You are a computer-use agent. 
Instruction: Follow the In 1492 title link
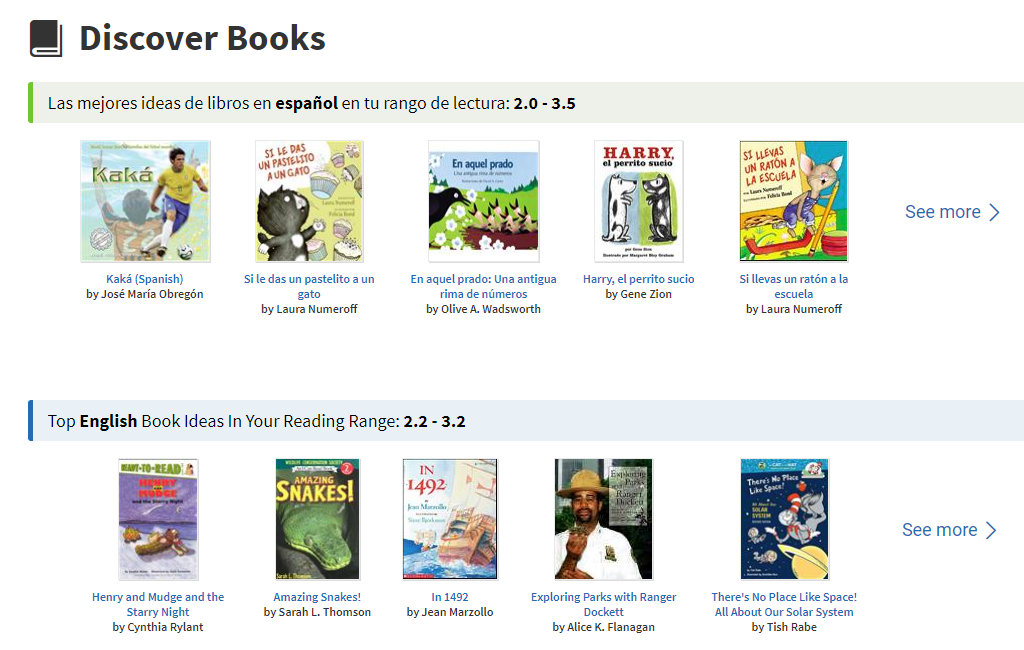pos(450,597)
